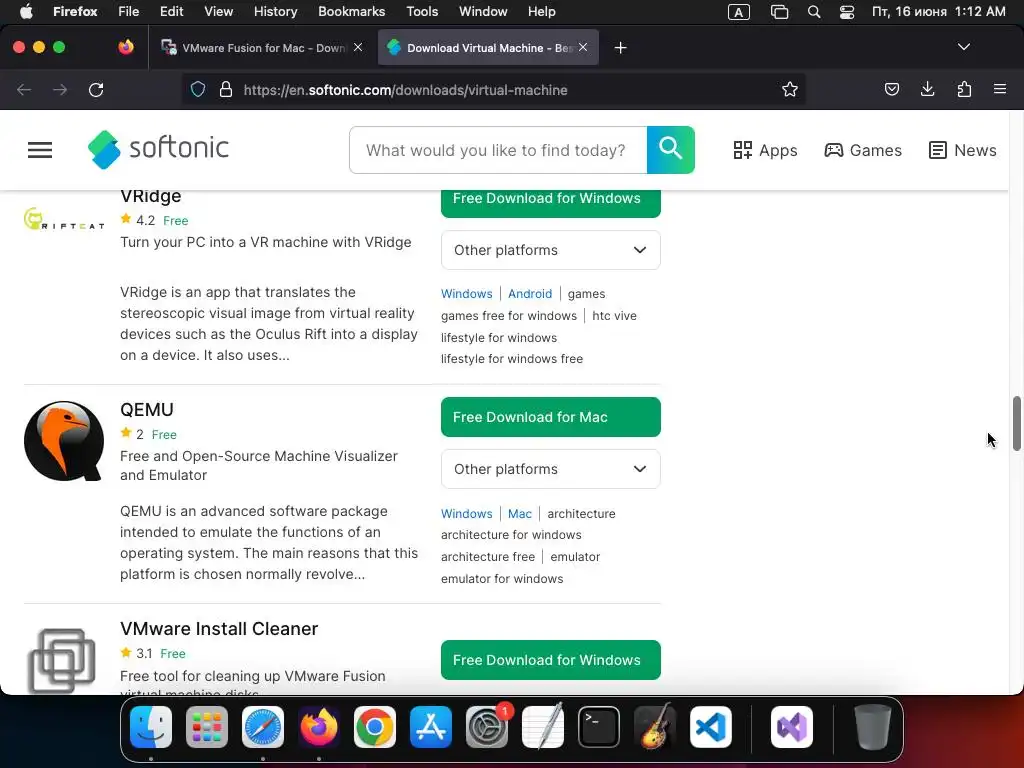The image size is (1024, 768).
Task: Open the Firefox application menu
Action: tap(1000, 89)
